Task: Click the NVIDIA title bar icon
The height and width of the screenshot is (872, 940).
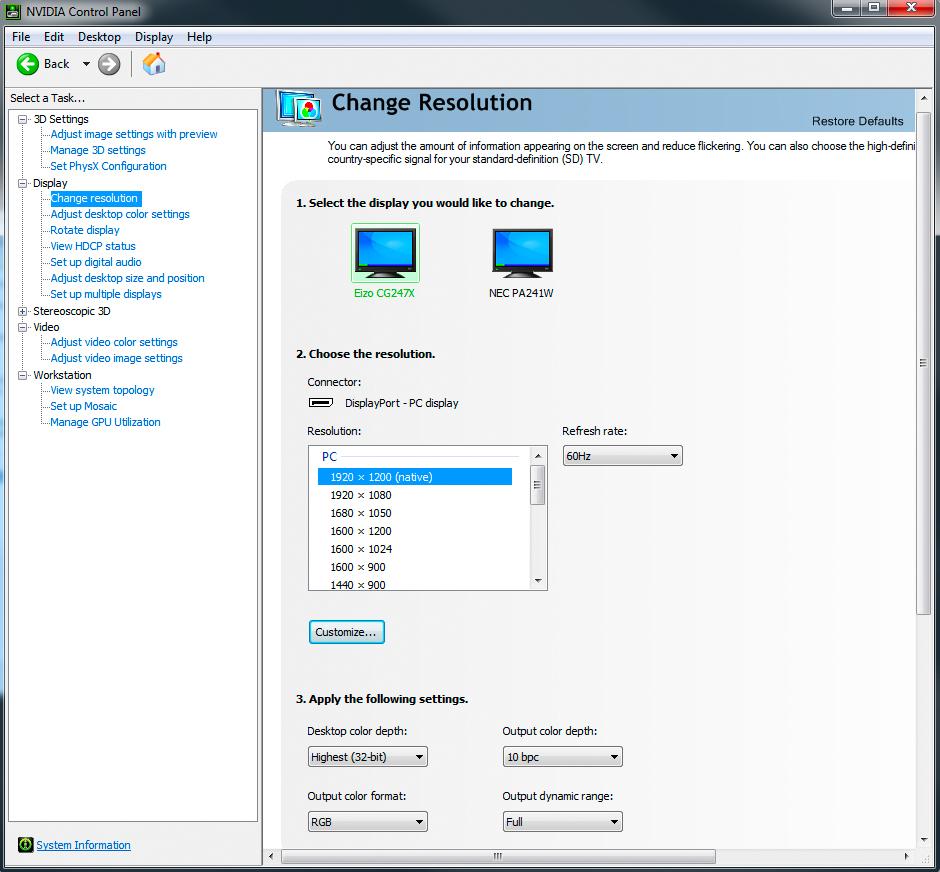Action: click(x=13, y=11)
